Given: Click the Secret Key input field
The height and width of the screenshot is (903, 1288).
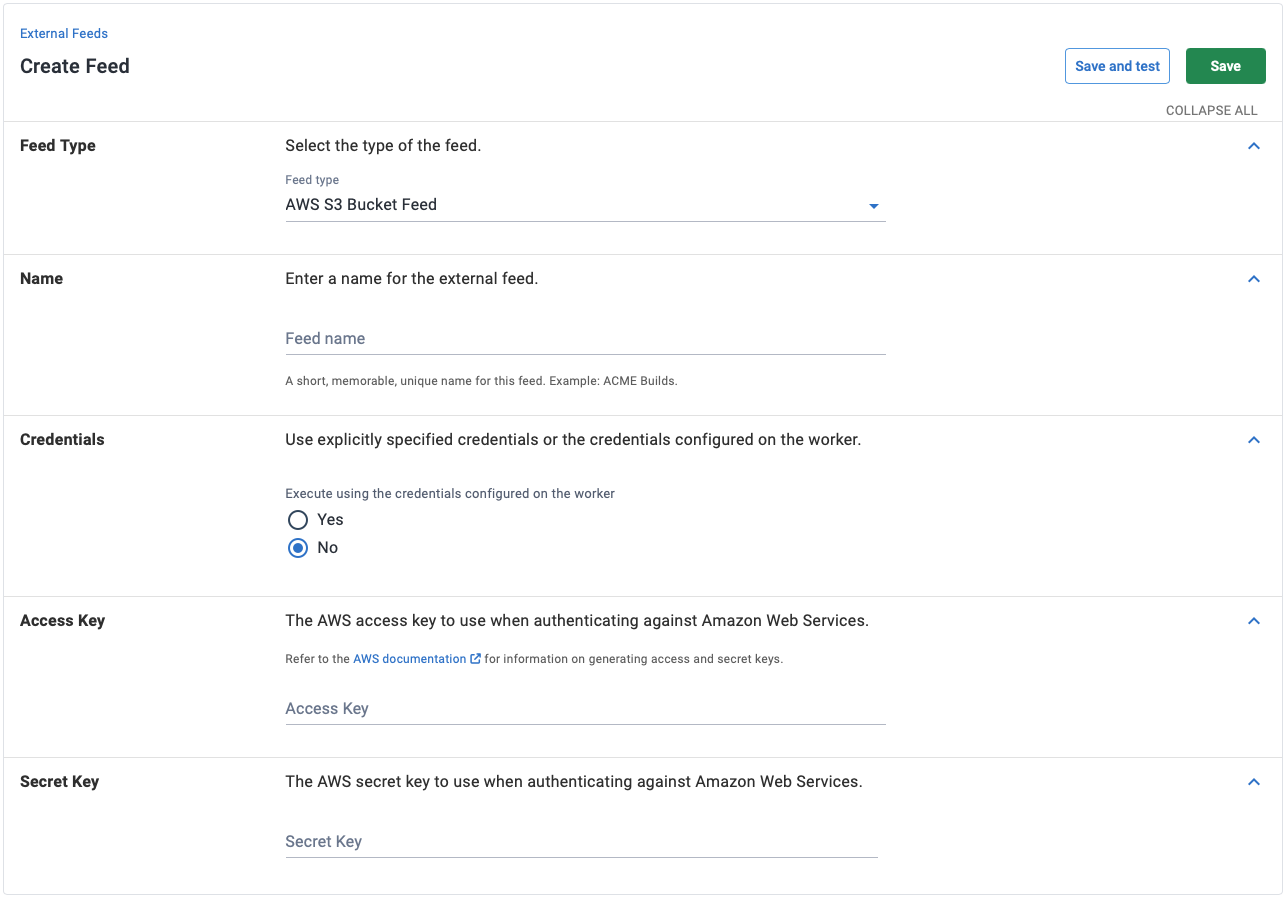Looking at the screenshot, I should pos(581,842).
